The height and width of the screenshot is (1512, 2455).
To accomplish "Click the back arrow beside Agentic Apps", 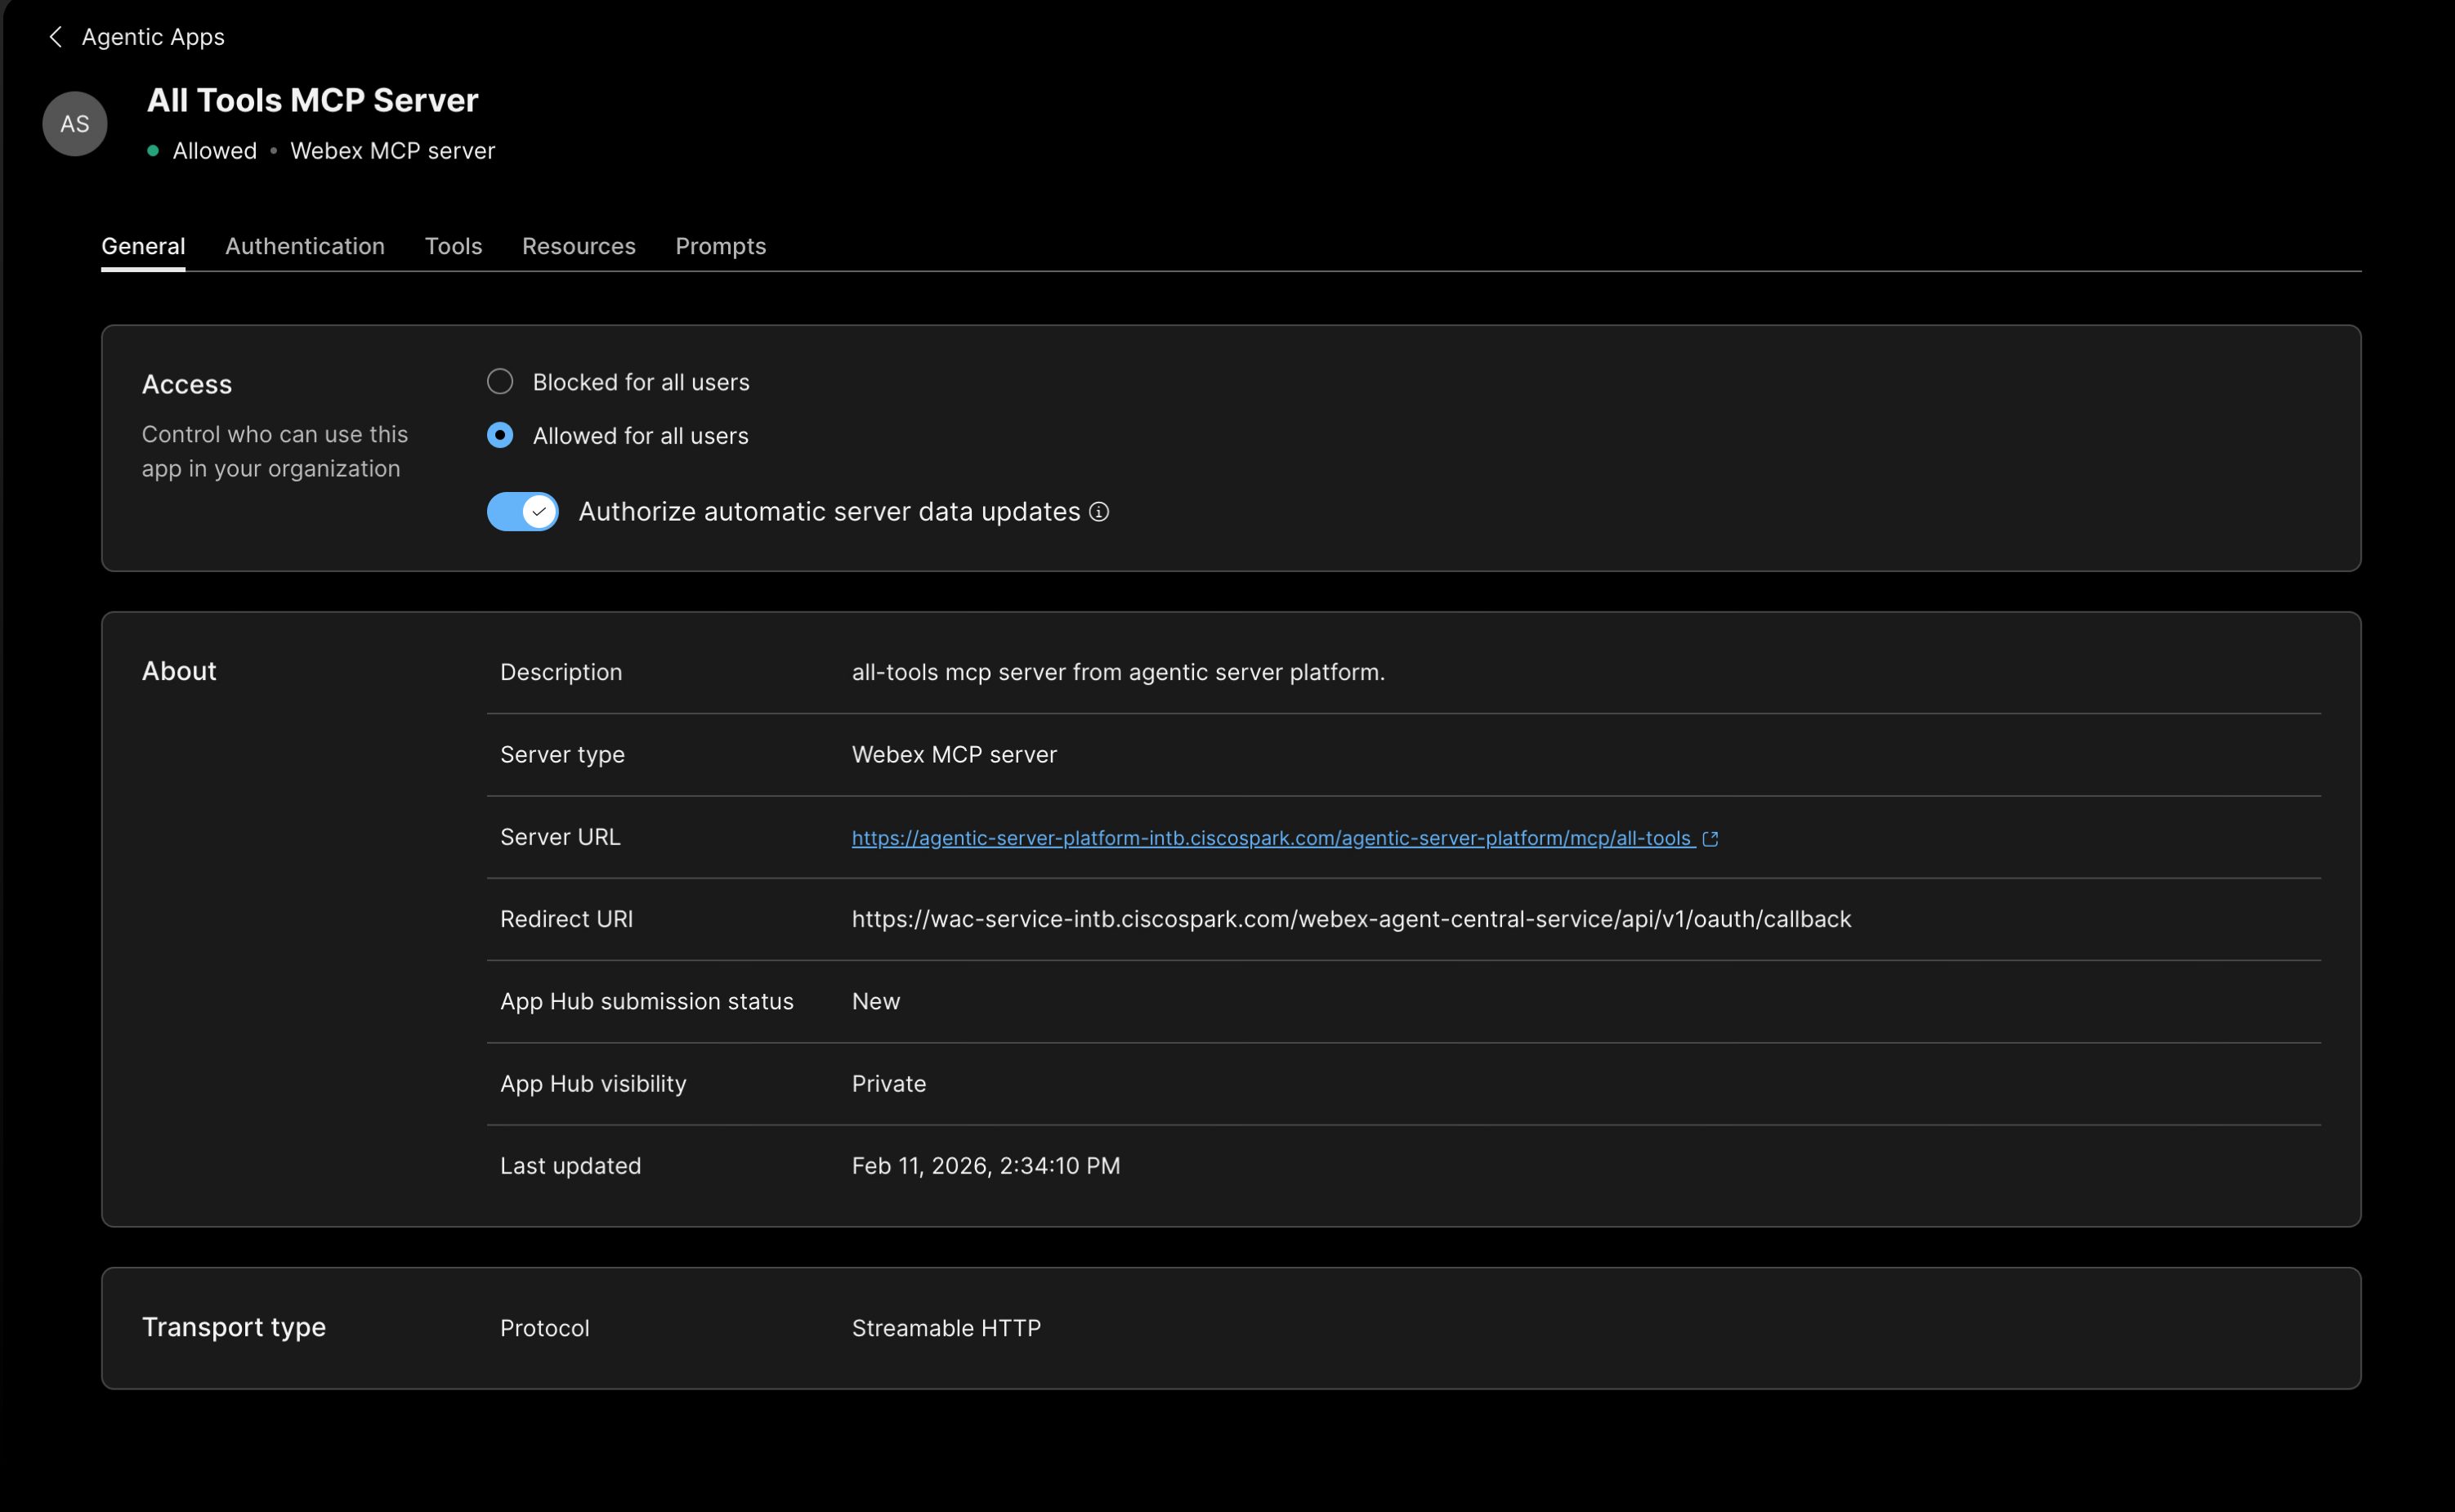I will coord(56,37).
